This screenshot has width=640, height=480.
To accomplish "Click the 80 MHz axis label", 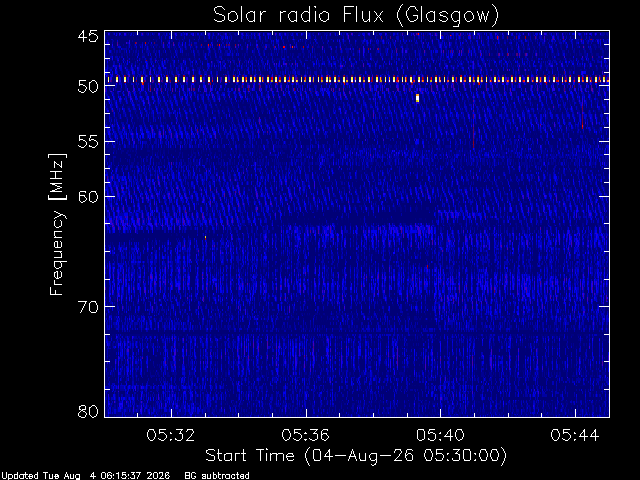I will [88, 411].
